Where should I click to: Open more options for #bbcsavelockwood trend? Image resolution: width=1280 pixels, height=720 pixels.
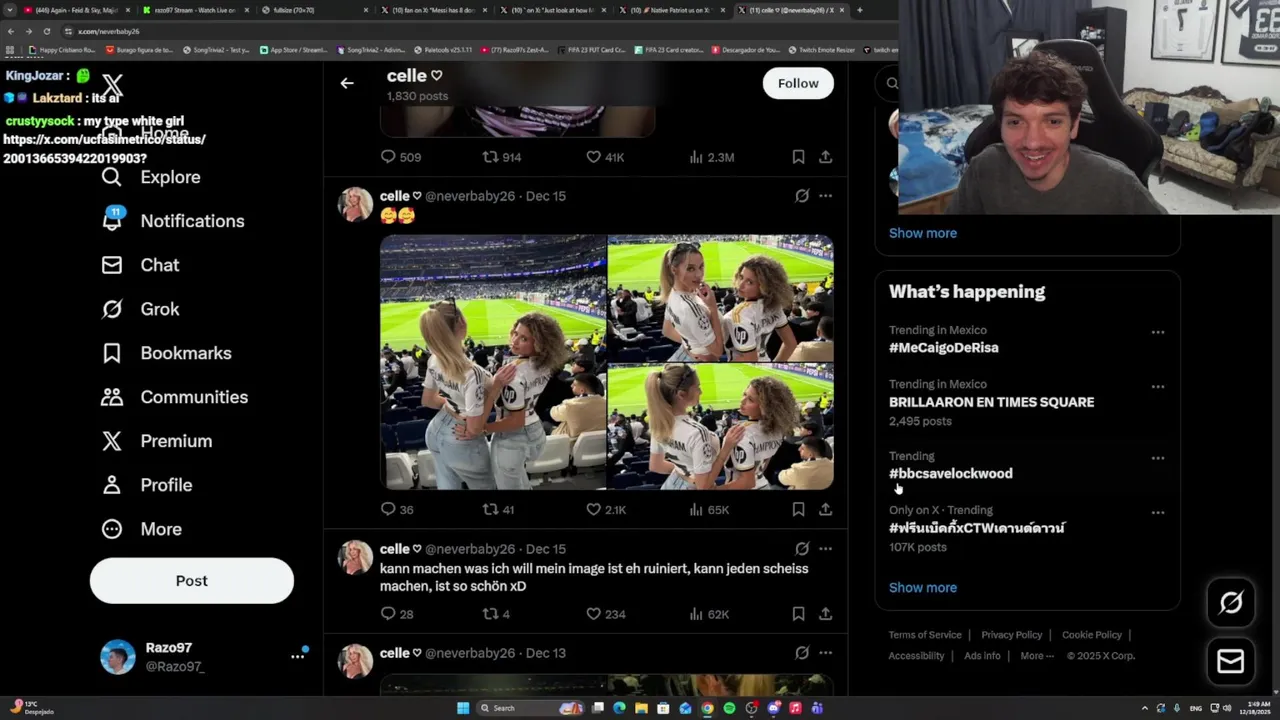click(x=1158, y=458)
